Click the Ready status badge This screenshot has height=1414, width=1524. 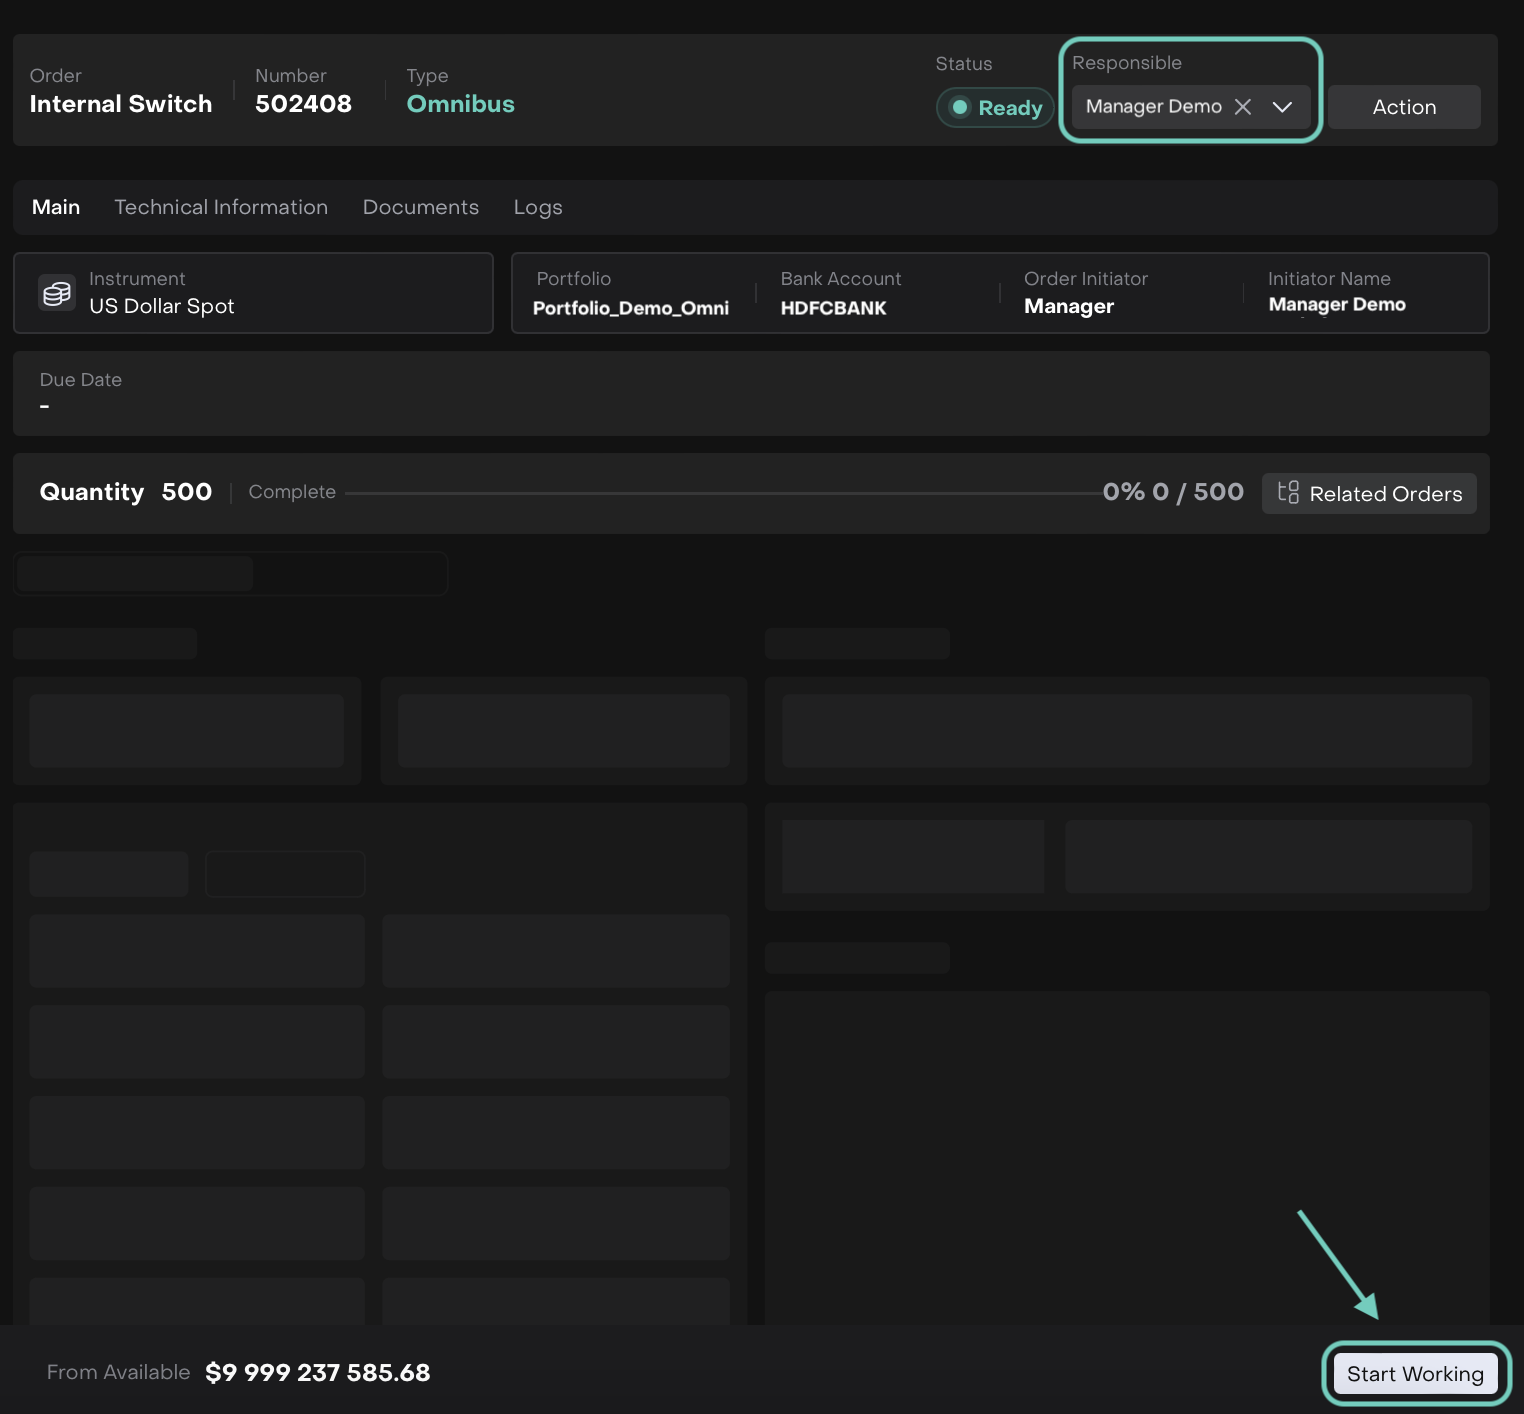(x=995, y=108)
